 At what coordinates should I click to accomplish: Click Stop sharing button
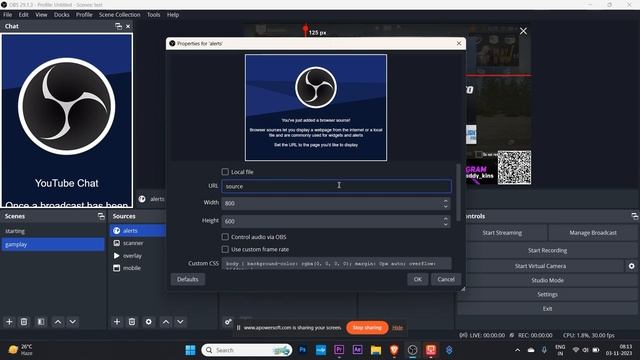[x=367, y=327]
